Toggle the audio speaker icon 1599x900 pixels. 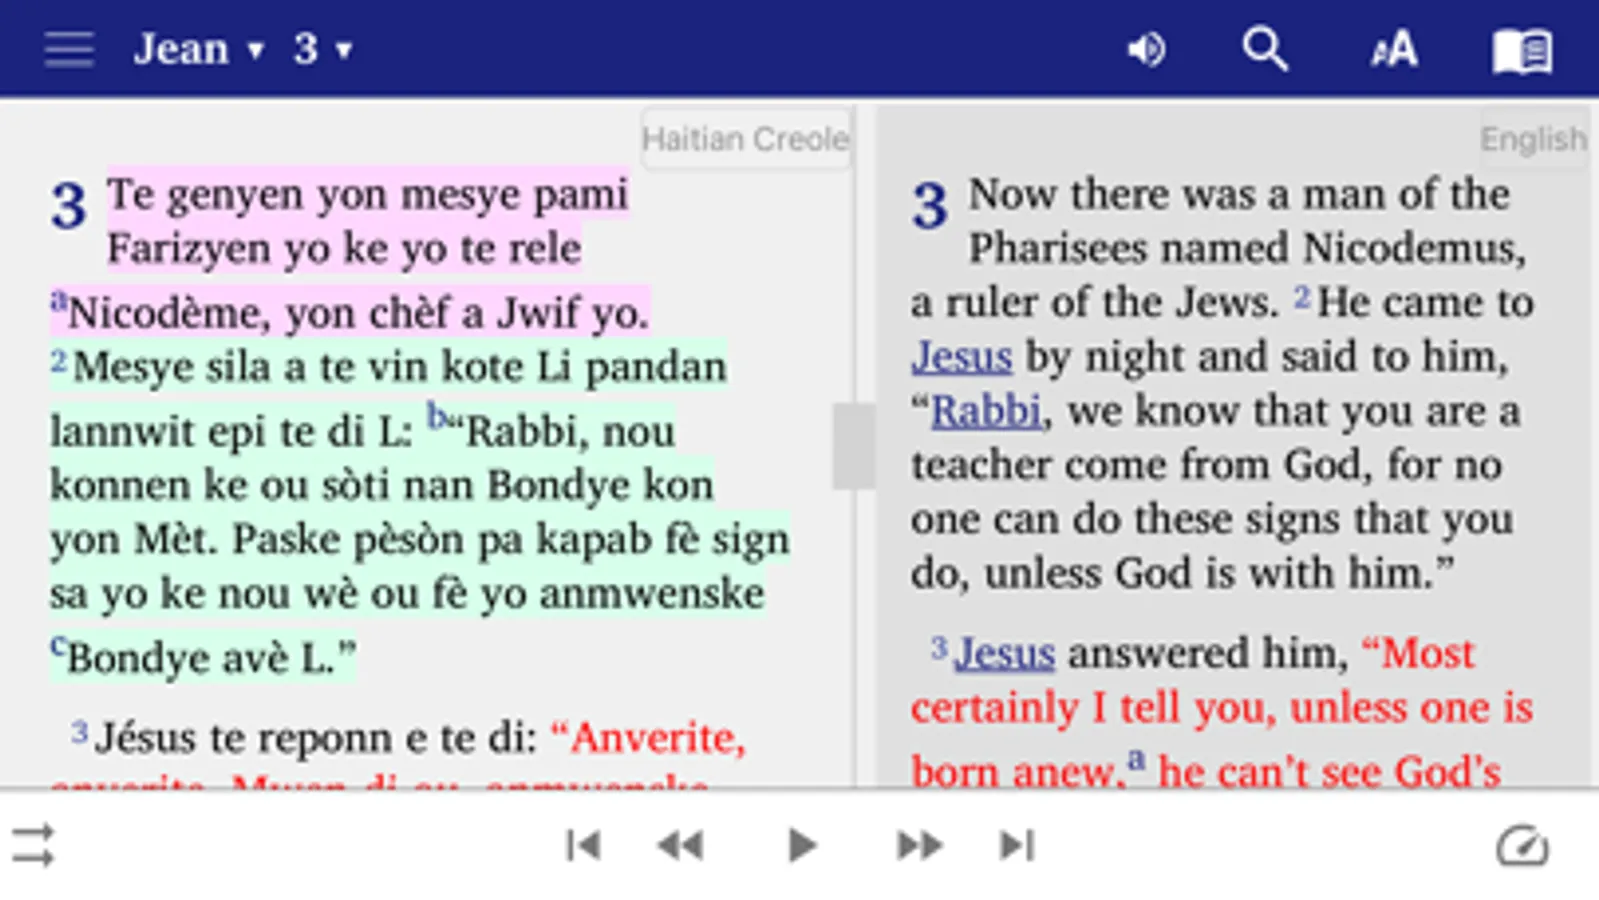(x=1146, y=49)
